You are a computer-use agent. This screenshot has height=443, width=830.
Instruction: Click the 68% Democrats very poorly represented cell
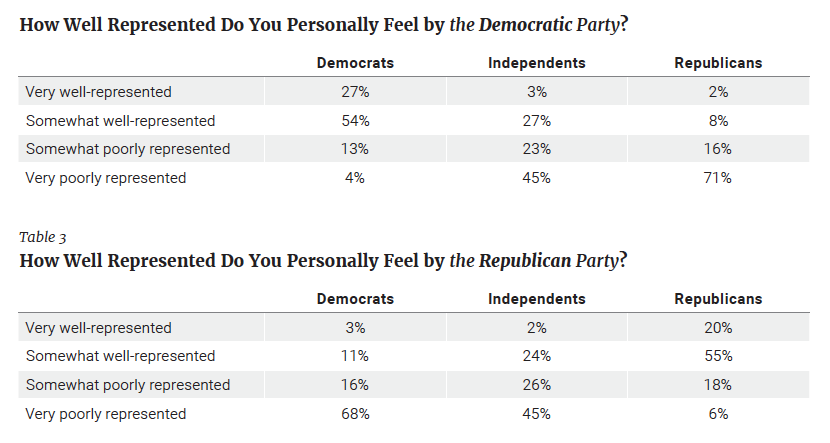(x=355, y=414)
